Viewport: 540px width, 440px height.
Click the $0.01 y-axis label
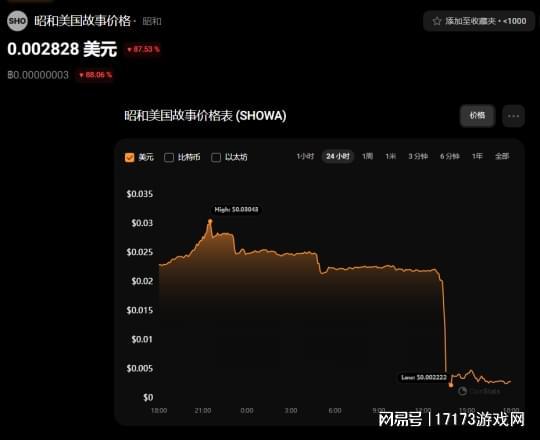(142, 339)
